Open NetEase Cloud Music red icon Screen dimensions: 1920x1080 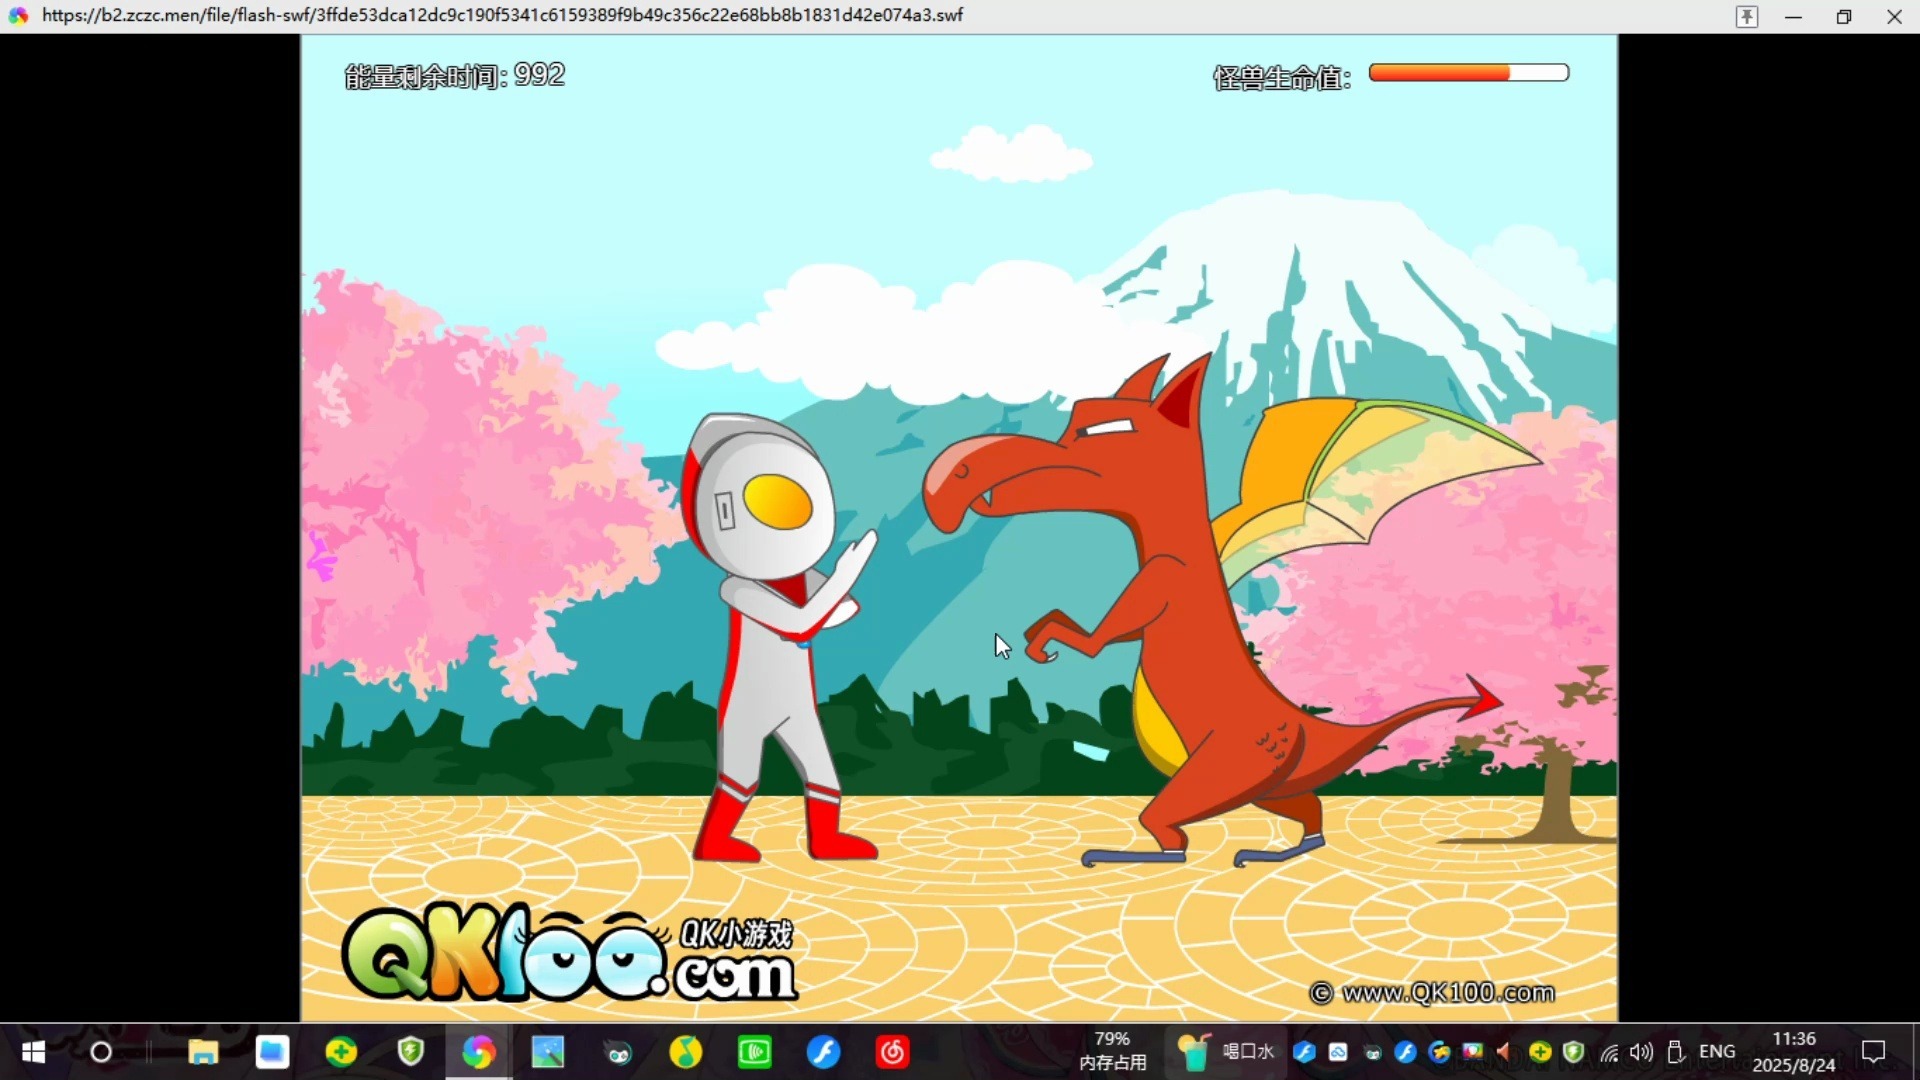pyautogui.click(x=892, y=1052)
